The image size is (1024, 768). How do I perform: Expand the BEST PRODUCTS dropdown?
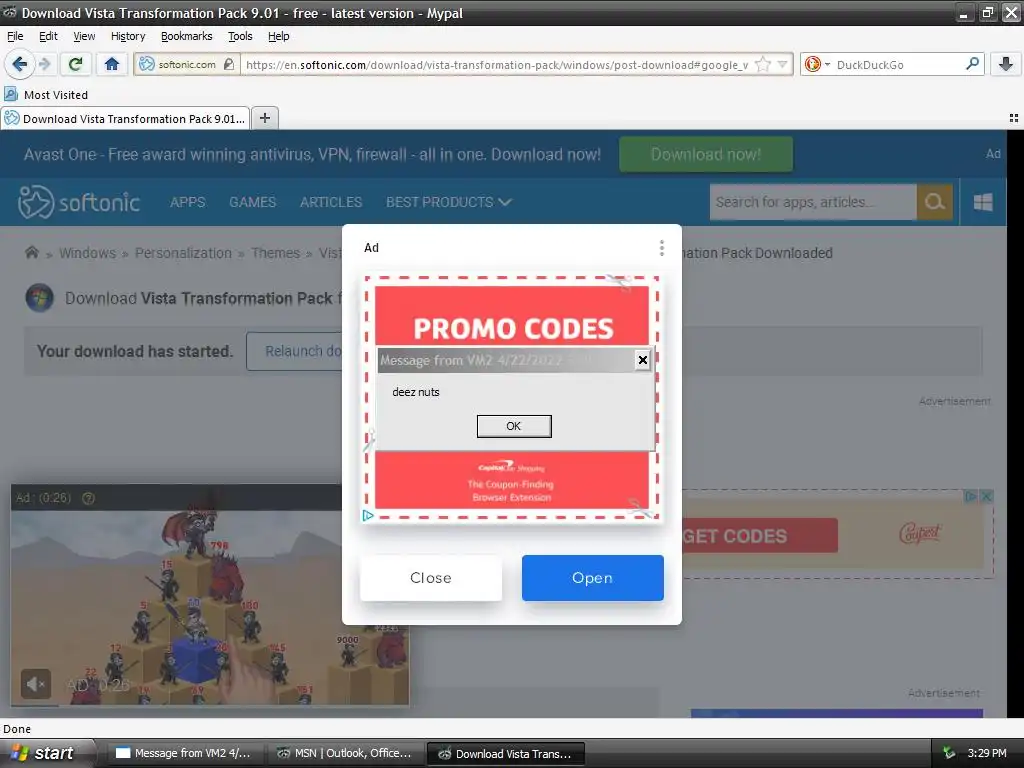coord(449,202)
